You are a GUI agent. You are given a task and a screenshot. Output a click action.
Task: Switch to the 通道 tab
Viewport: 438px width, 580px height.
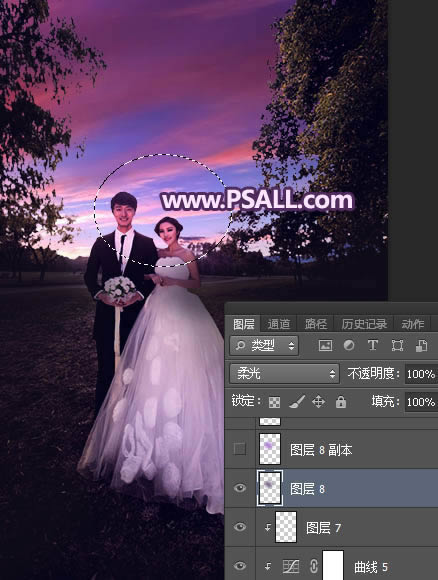(x=279, y=324)
